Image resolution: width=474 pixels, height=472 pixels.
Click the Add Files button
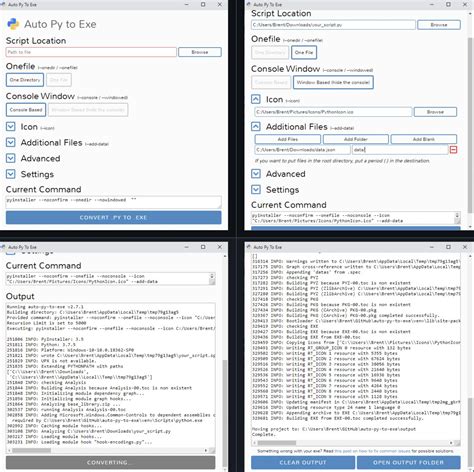tap(288, 139)
